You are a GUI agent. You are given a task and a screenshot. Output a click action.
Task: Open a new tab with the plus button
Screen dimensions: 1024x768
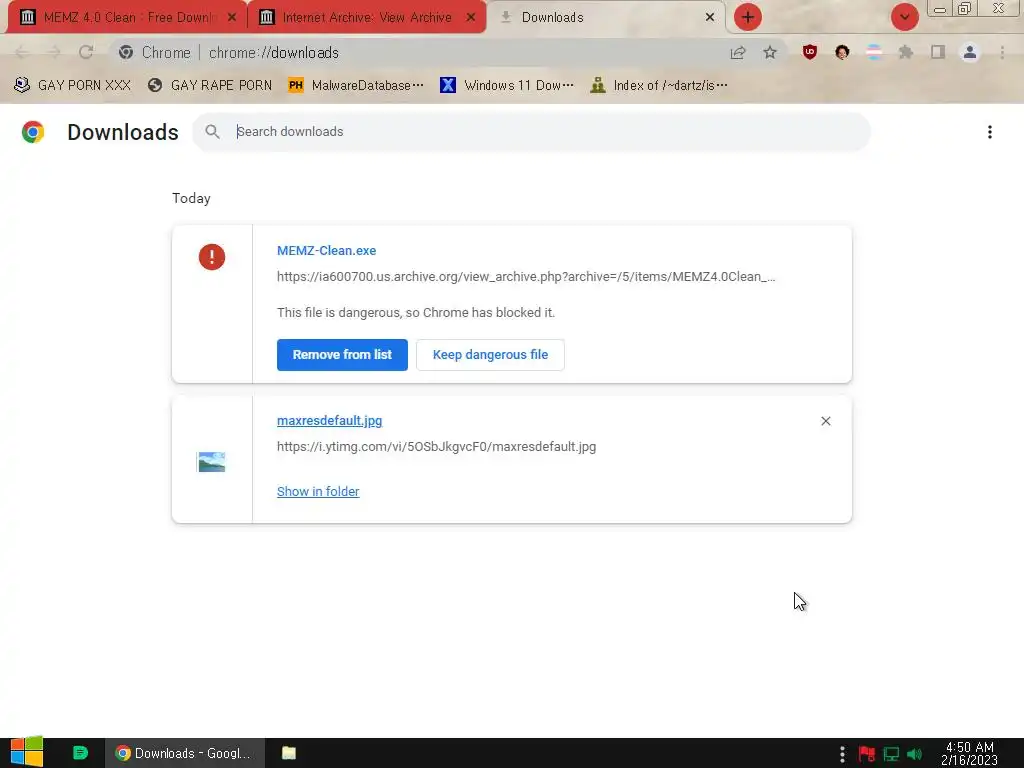(x=748, y=17)
